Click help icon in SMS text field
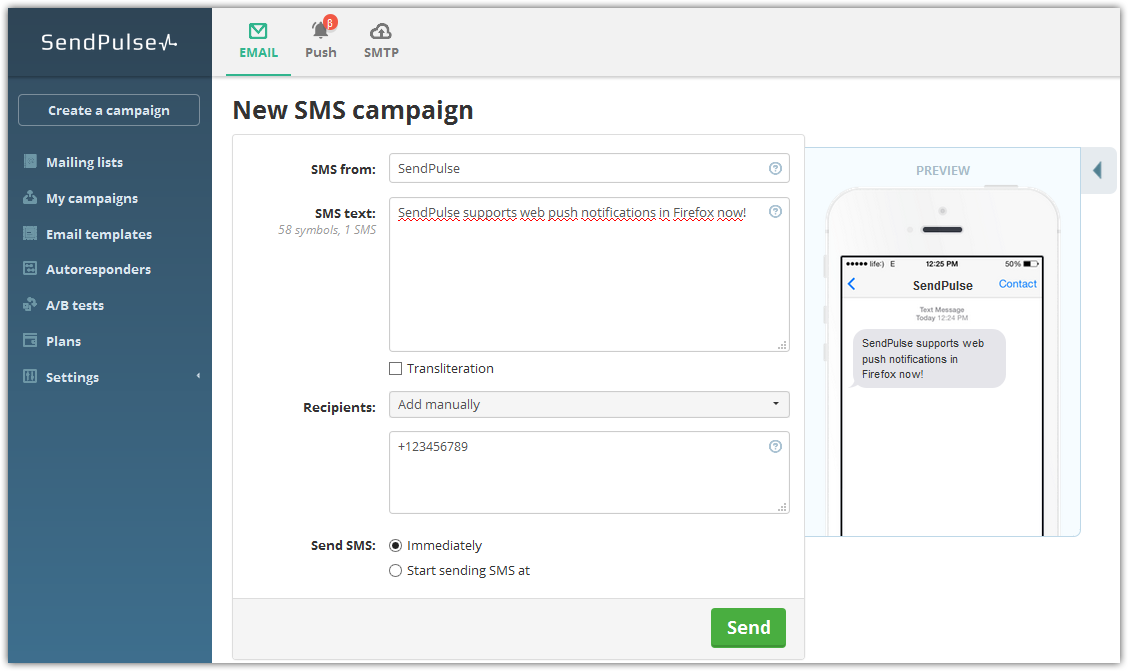Viewport: 1128px width, 671px height. [775, 211]
